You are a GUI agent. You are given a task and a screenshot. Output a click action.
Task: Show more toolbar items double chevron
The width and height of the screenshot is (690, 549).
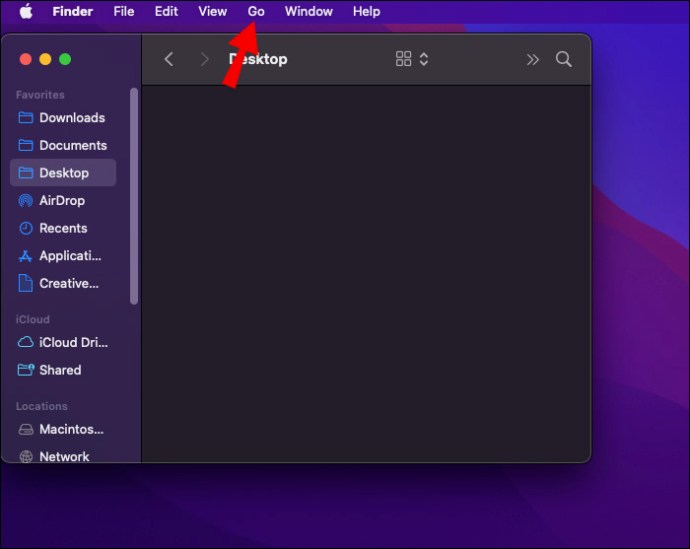[x=532, y=59]
